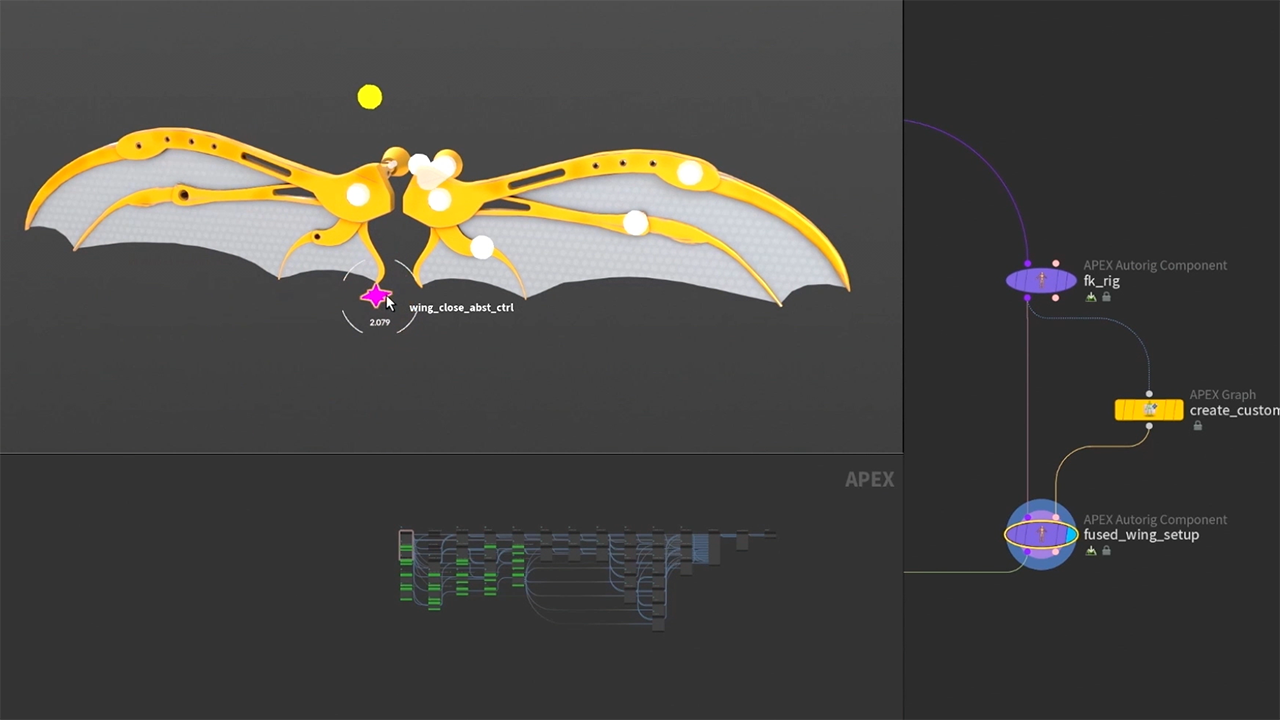Click the green badge icon under fk_rig

1091,297
